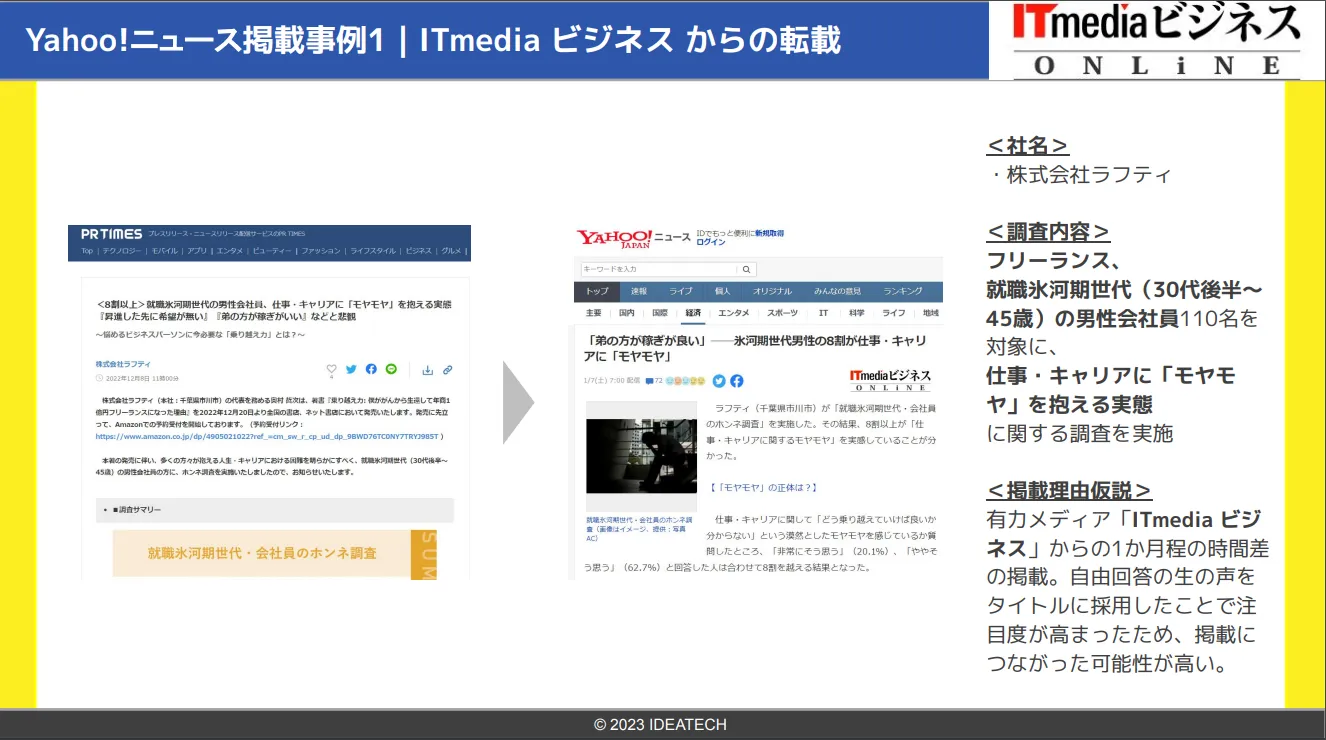Click the Yahoo headline 「弟の方が稼ぎが良い」

(756, 348)
